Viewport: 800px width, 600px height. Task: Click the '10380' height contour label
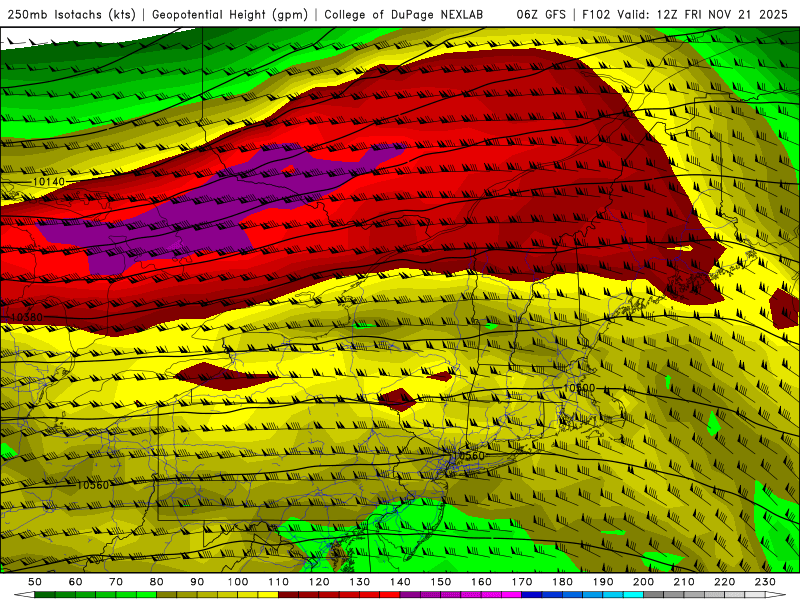tap(27, 317)
